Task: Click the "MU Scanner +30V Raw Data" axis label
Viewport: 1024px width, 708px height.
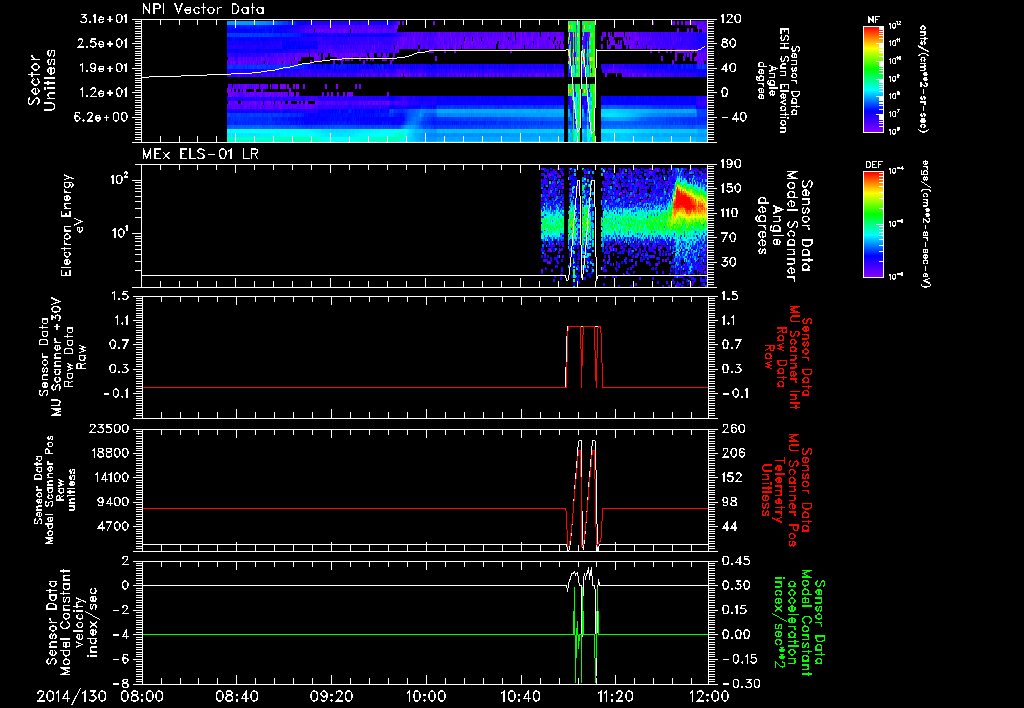Action: click(63, 357)
